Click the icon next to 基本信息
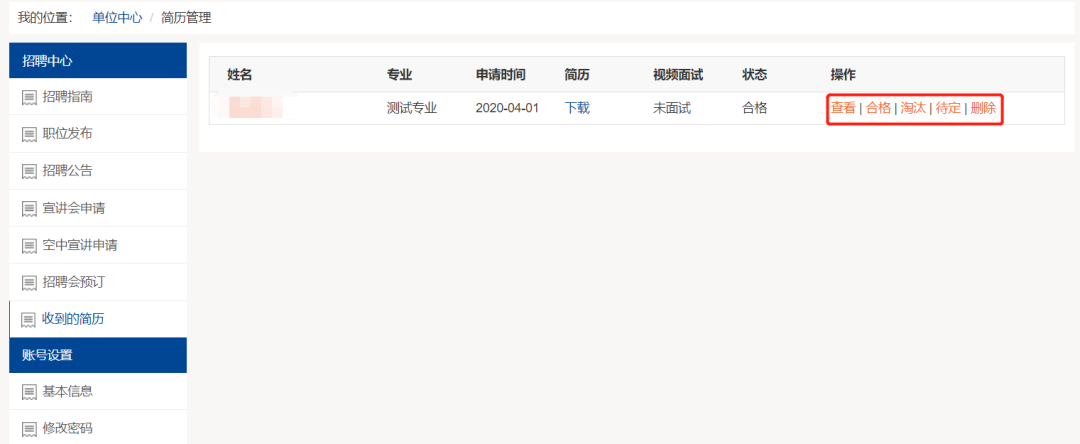This screenshot has width=1080, height=444. tap(29, 391)
